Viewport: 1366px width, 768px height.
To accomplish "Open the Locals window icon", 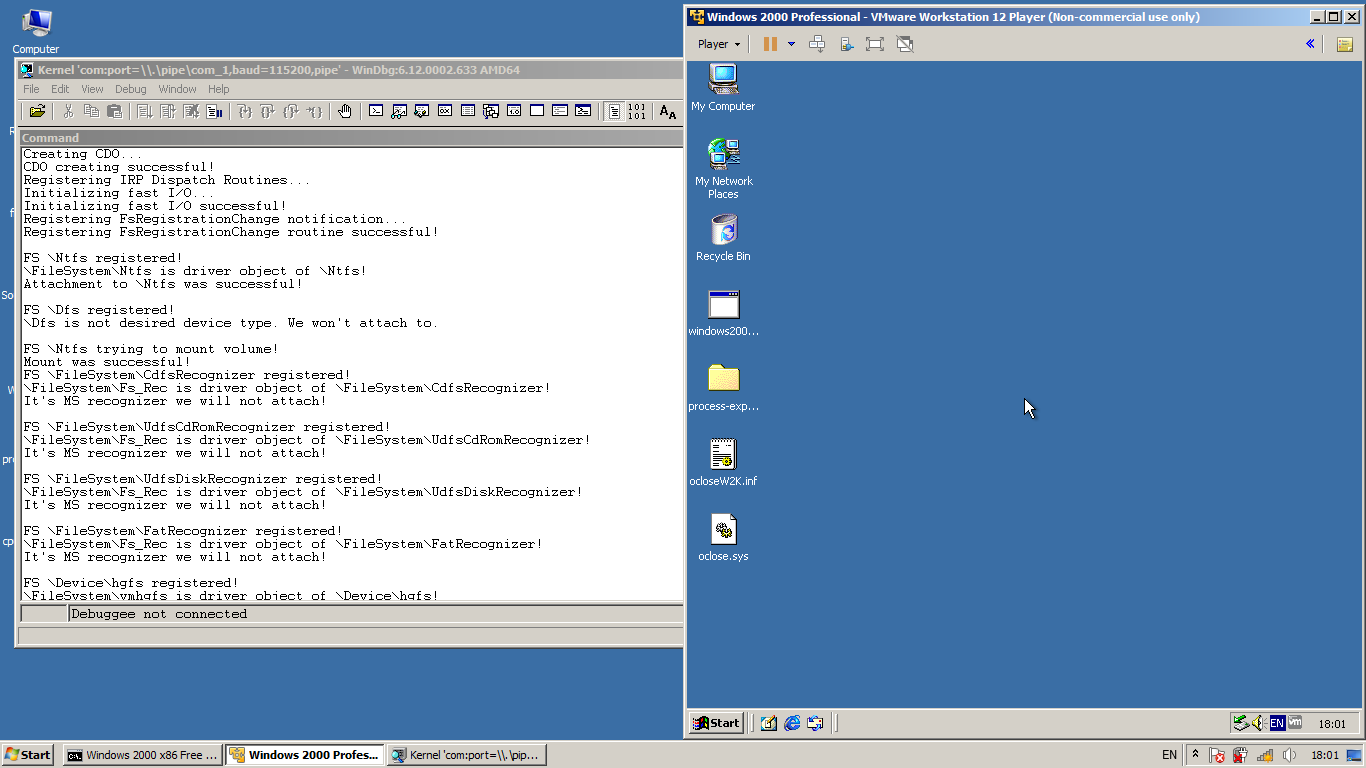I will tap(422, 111).
